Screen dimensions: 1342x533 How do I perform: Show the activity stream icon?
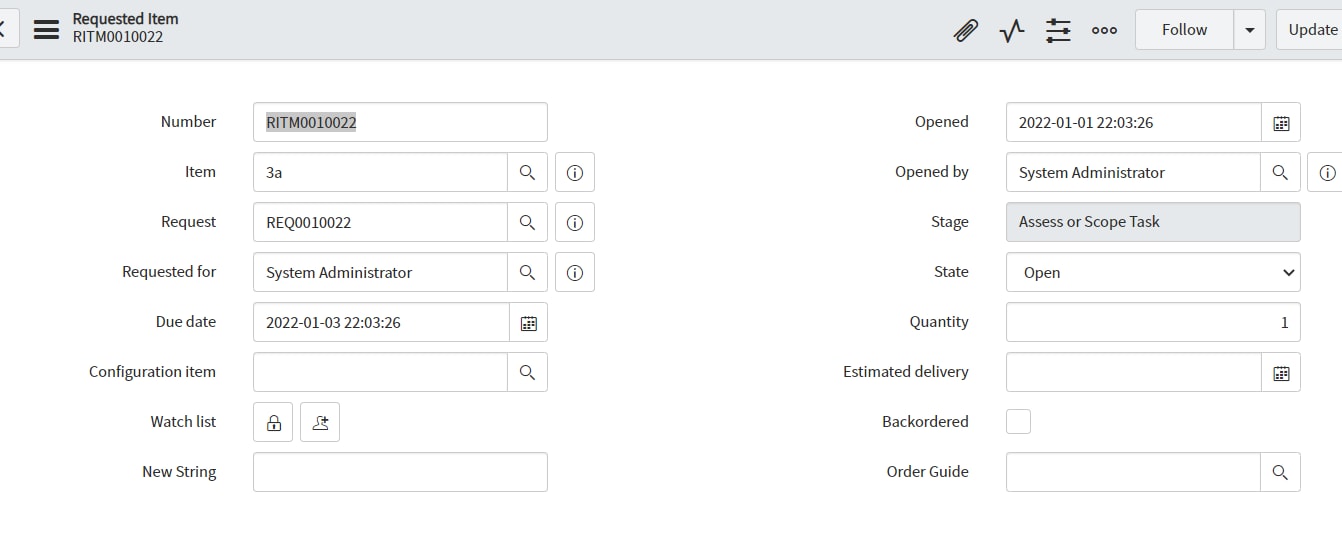point(1012,30)
